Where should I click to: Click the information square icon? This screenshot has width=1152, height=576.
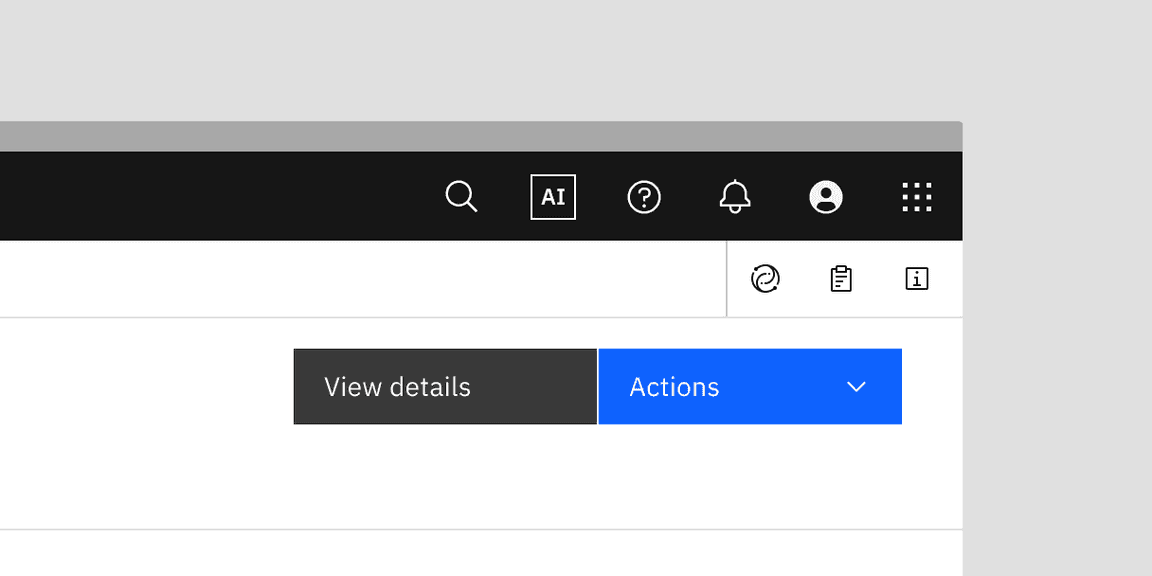916,278
